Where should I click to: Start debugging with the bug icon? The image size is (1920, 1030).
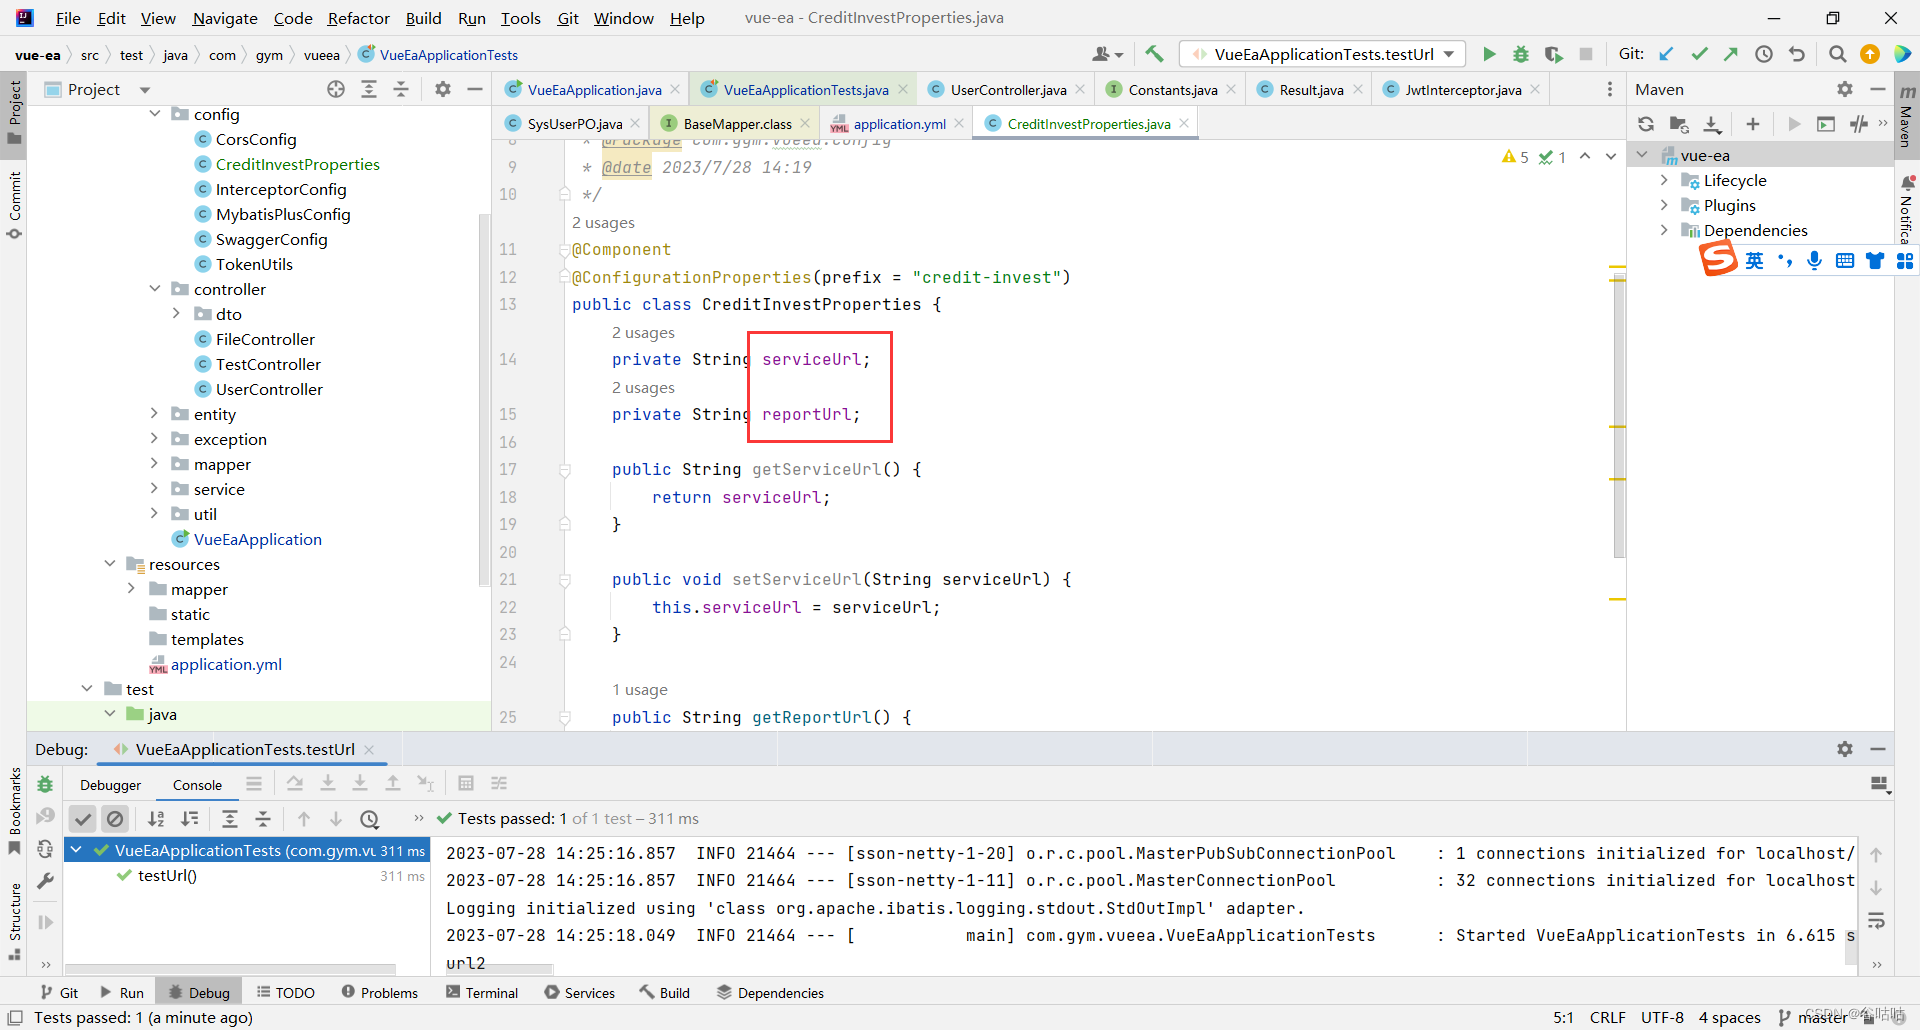coord(1521,54)
